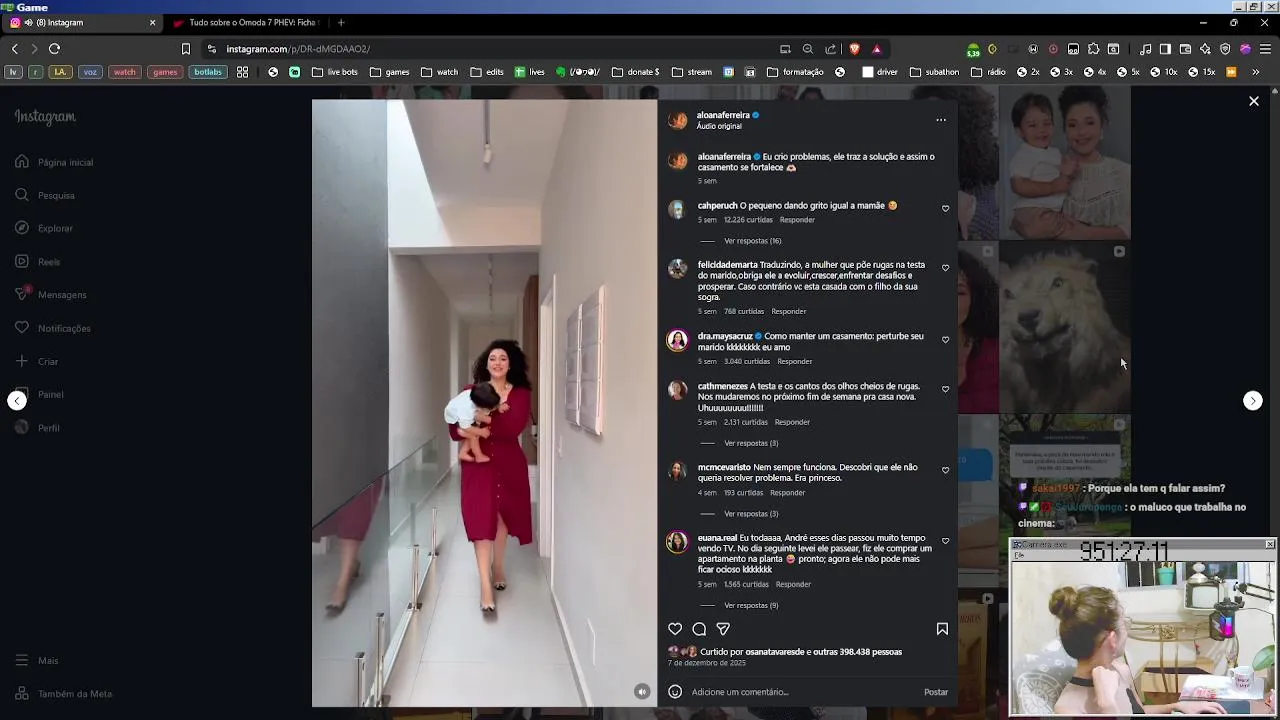This screenshot has height=720, width=1280.
Task: Share post via paper plane icon
Action: click(x=723, y=629)
